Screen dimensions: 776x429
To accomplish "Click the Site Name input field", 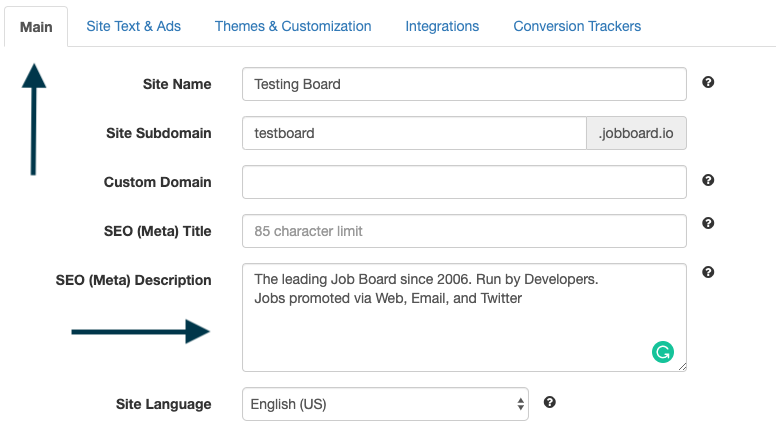I will click(x=464, y=84).
